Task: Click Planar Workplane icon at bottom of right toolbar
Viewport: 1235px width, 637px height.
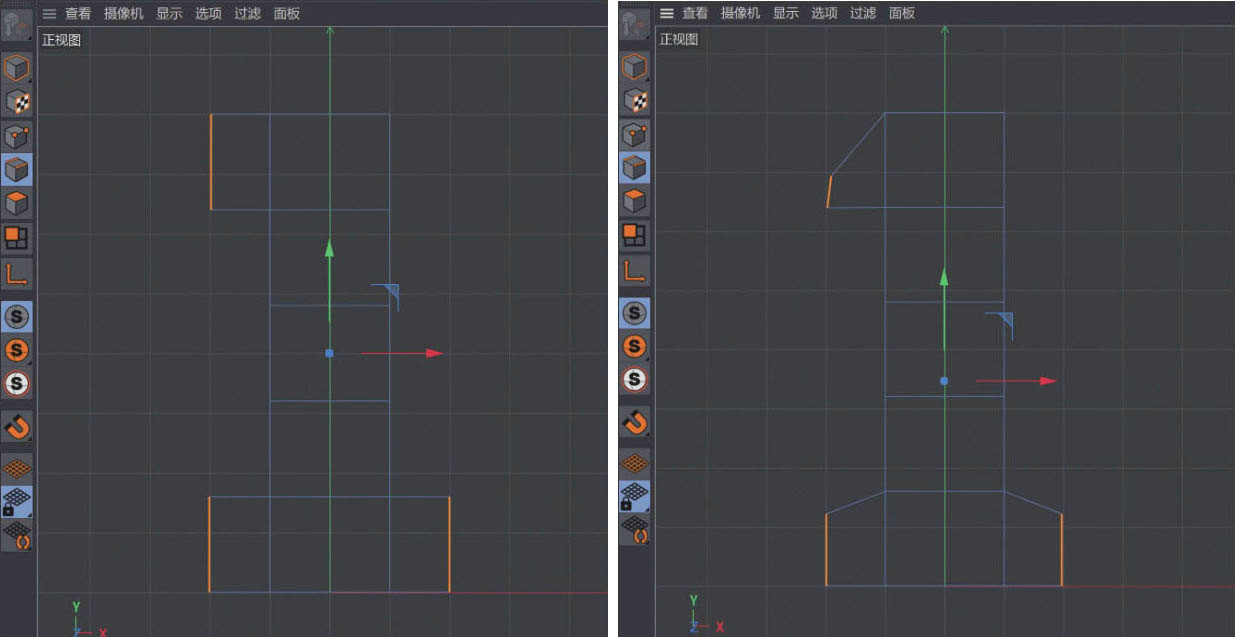Action: pyautogui.click(x=634, y=529)
